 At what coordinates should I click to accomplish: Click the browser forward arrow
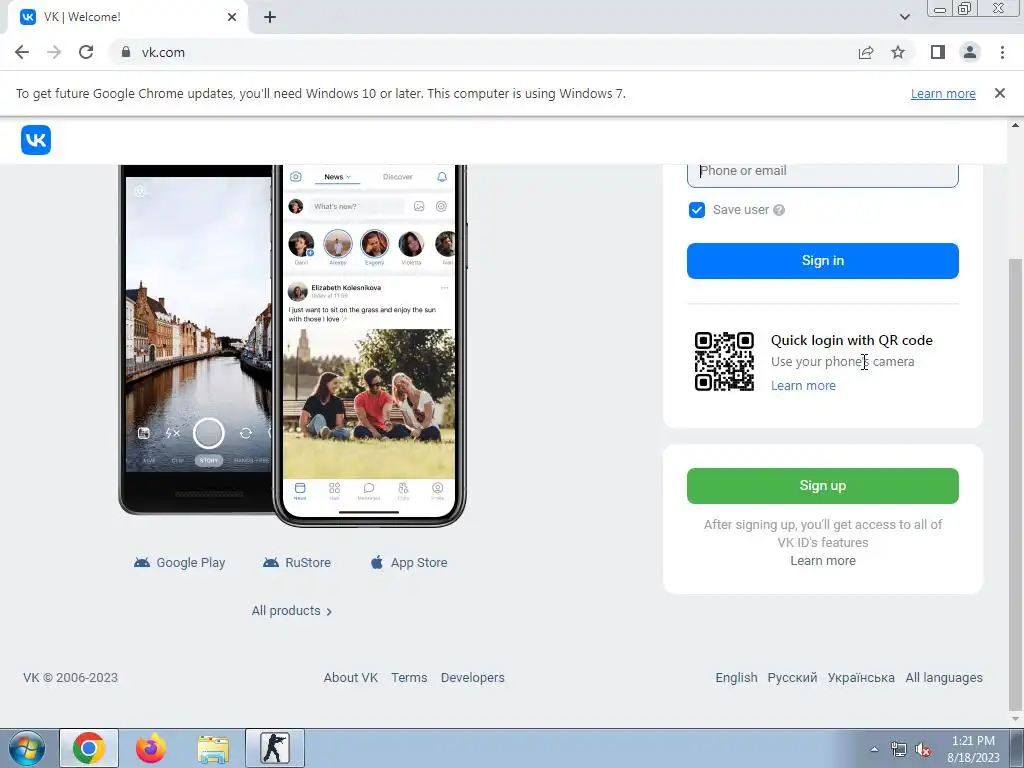click(x=54, y=52)
